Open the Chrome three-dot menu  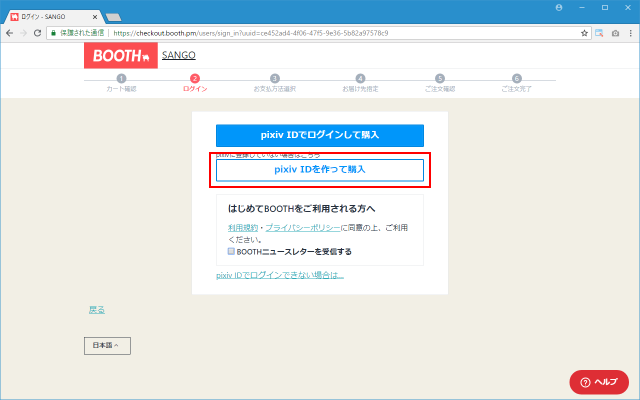tap(631, 33)
